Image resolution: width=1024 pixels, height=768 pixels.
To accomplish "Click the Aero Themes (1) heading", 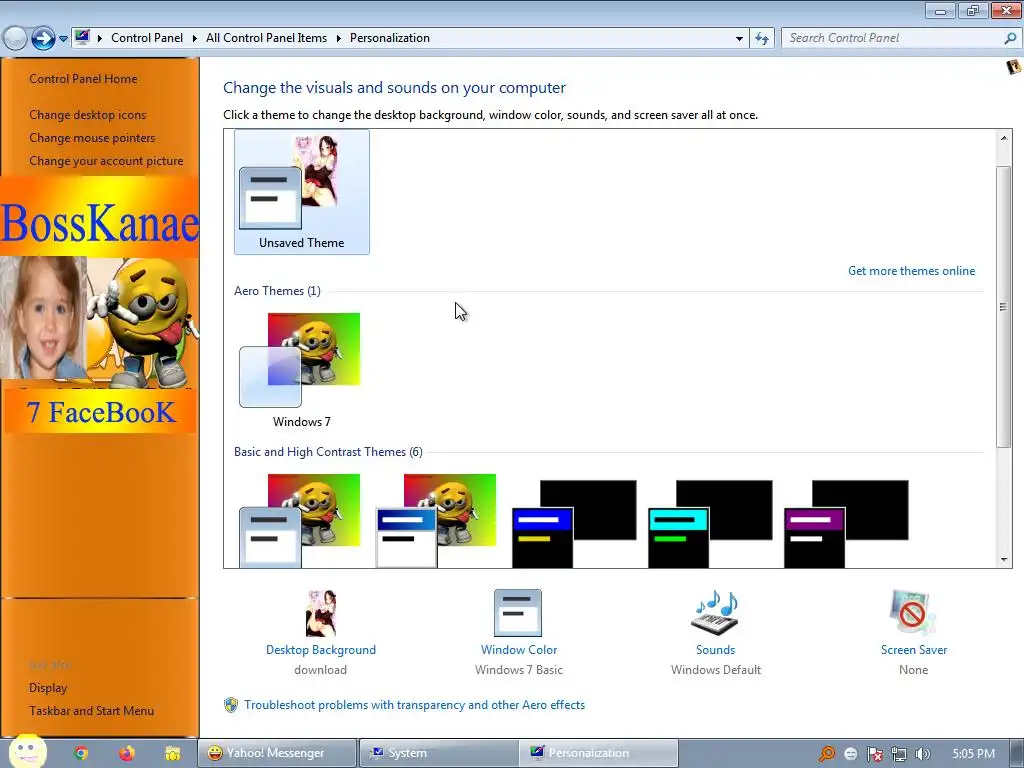I will point(277,291).
